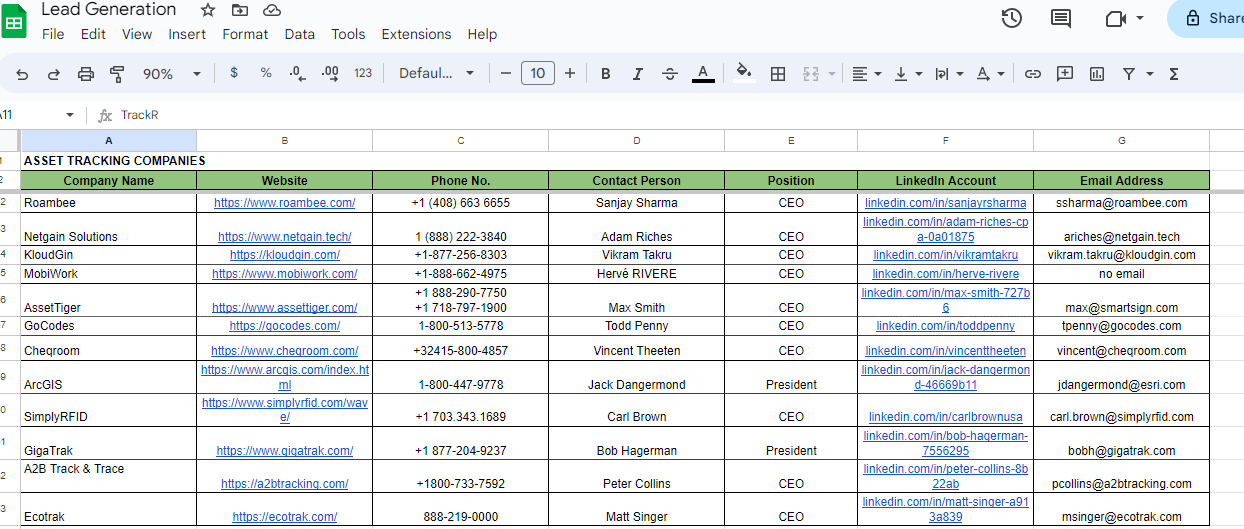Open Google Sheets home logo

click(14, 22)
